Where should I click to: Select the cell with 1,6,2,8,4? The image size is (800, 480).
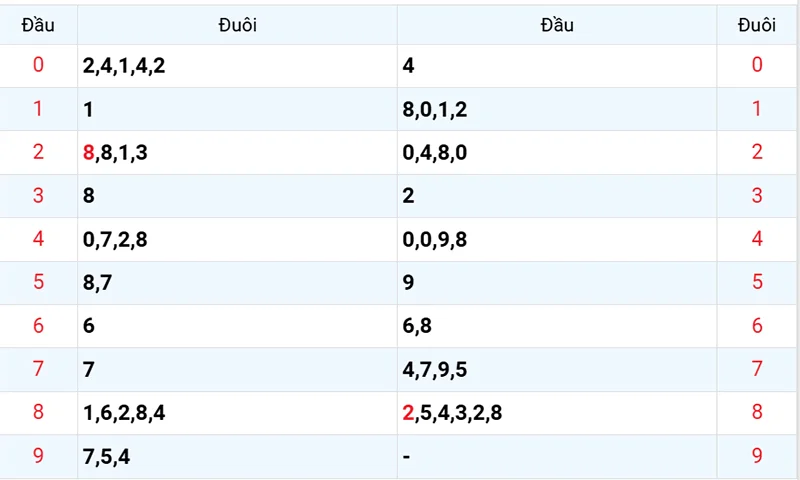point(237,413)
